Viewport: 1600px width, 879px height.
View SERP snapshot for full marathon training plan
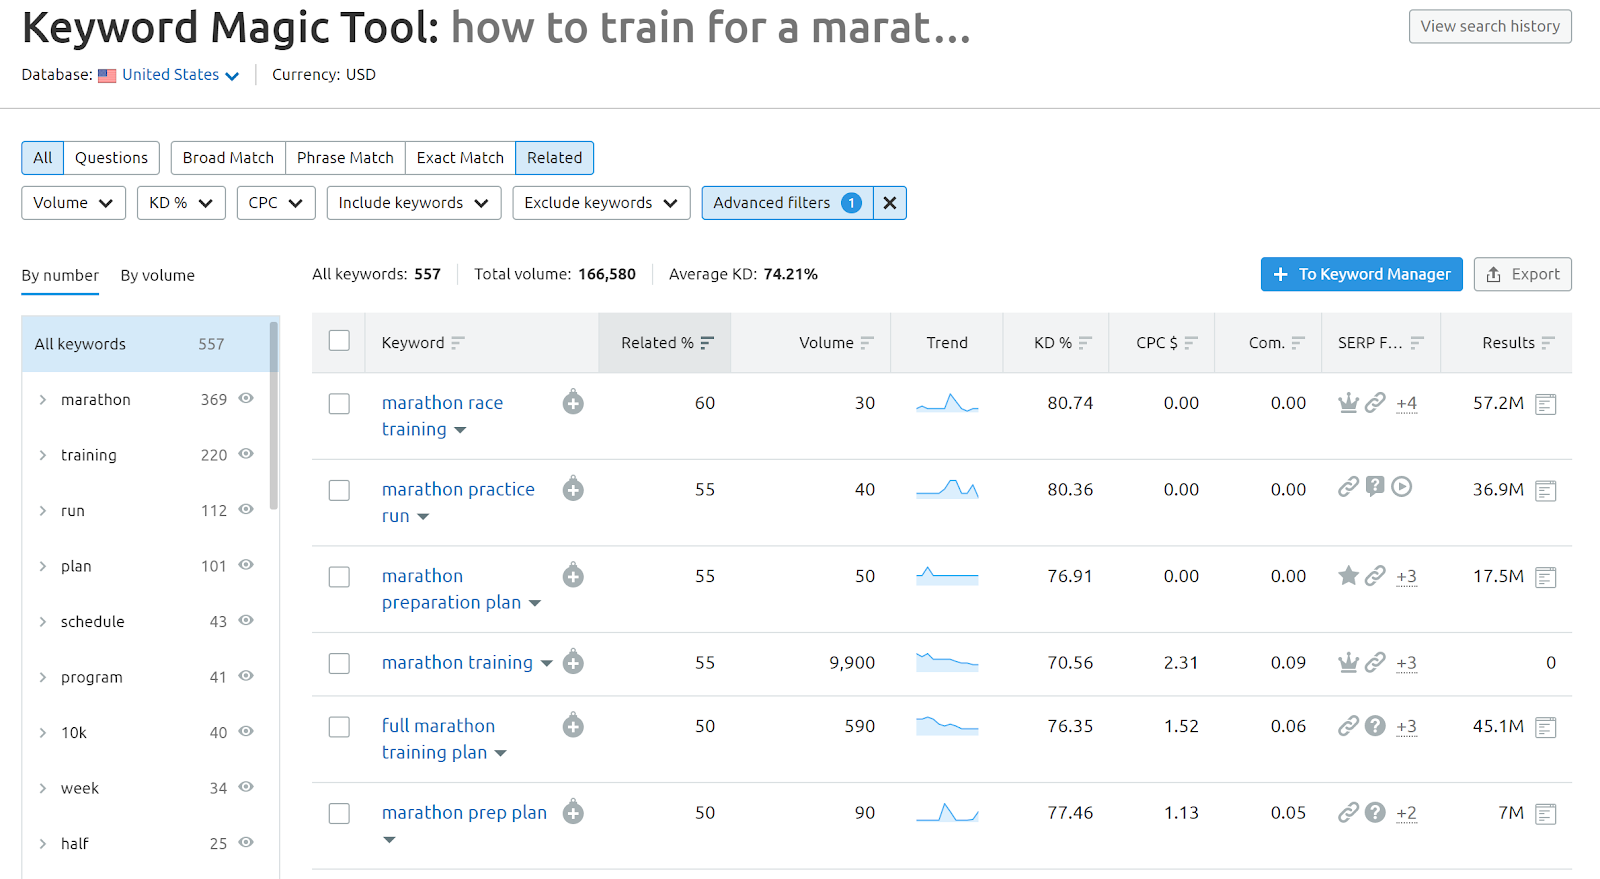(1546, 727)
